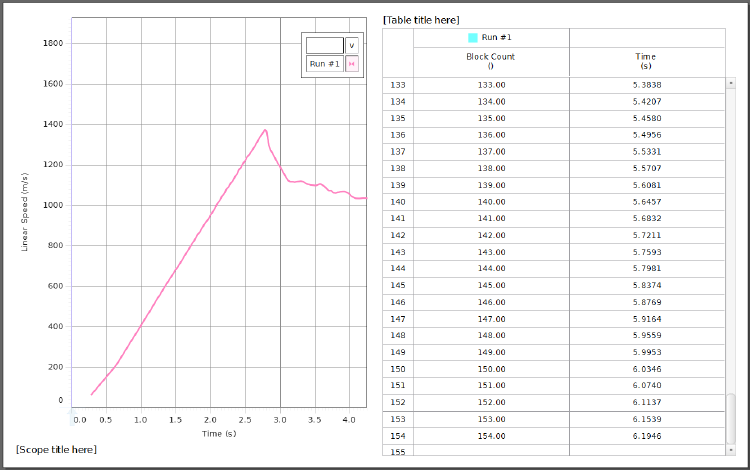Click the 'Run #1' label in the table header
The width and height of the screenshot is (750, 470).
click(496, 37)
